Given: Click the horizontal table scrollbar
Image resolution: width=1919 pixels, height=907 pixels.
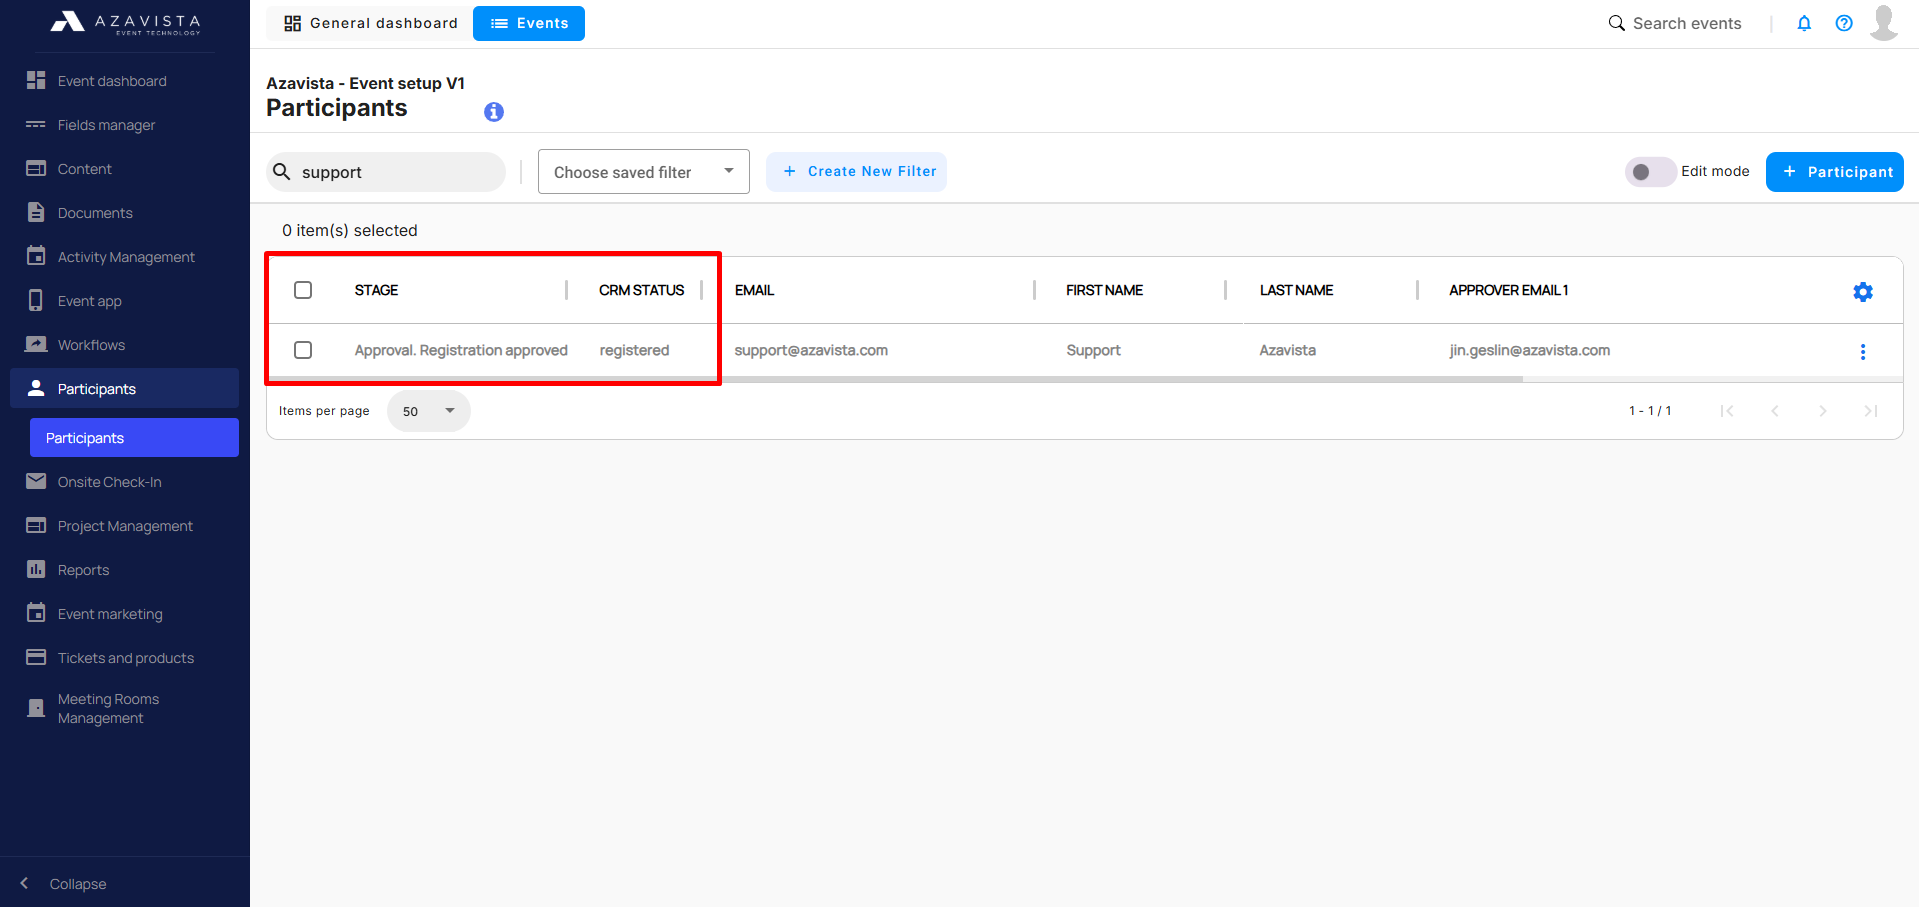Looking at the screenshot, I should (x=896, y=379).
